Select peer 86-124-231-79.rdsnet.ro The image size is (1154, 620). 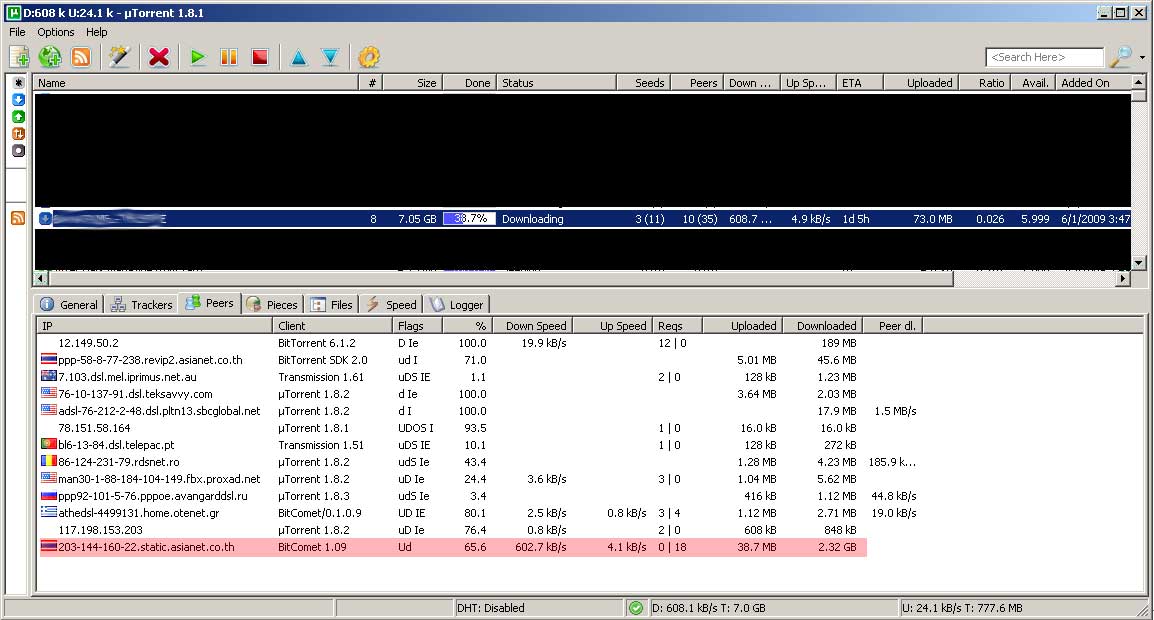click(x=118, y=462)
